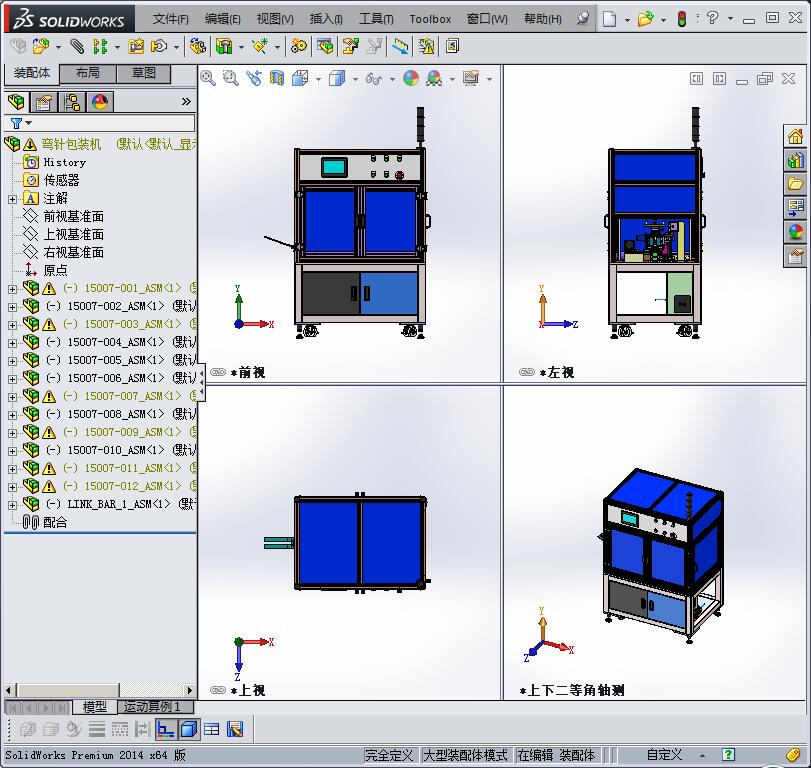Click the table grid button in bottom toolbar
The image size is (811, 768).
212,730
